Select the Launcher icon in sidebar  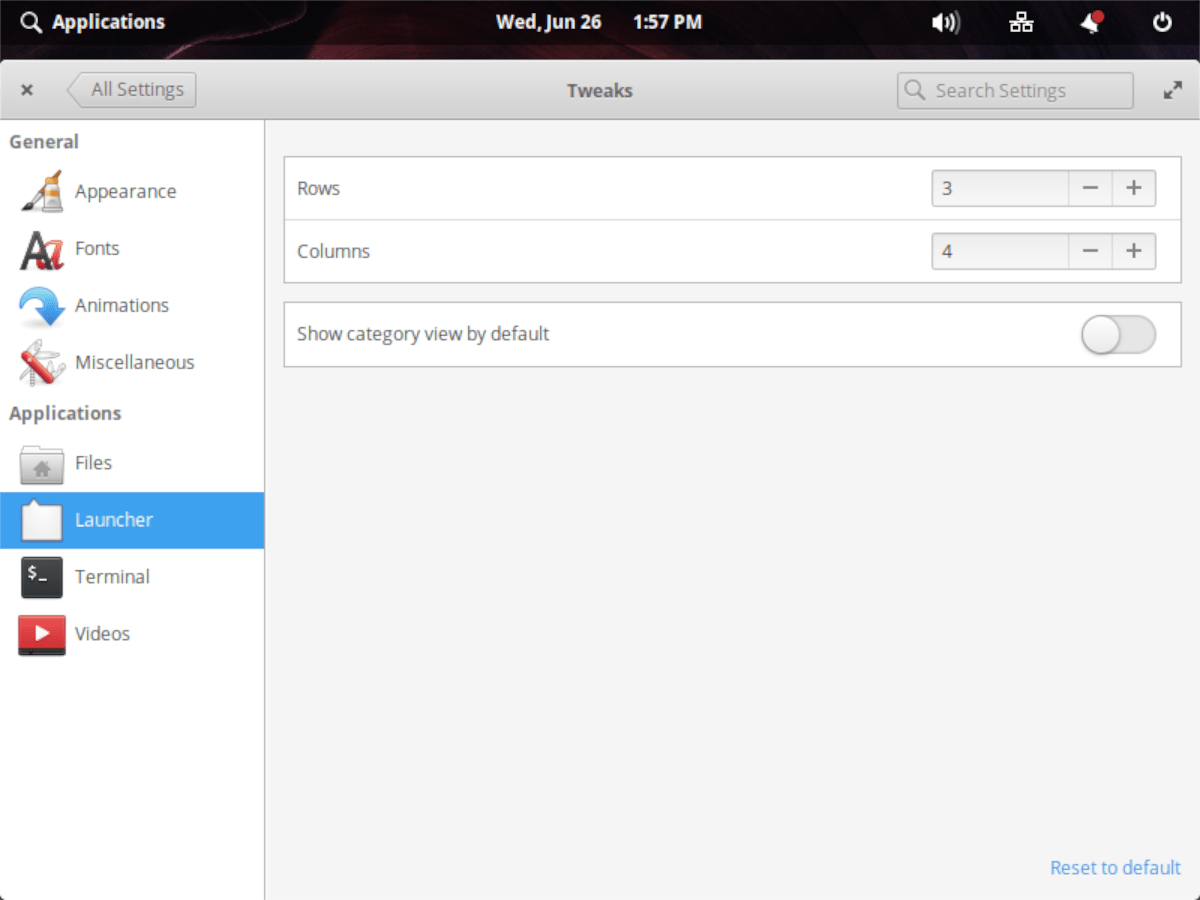tap(42, 520)
